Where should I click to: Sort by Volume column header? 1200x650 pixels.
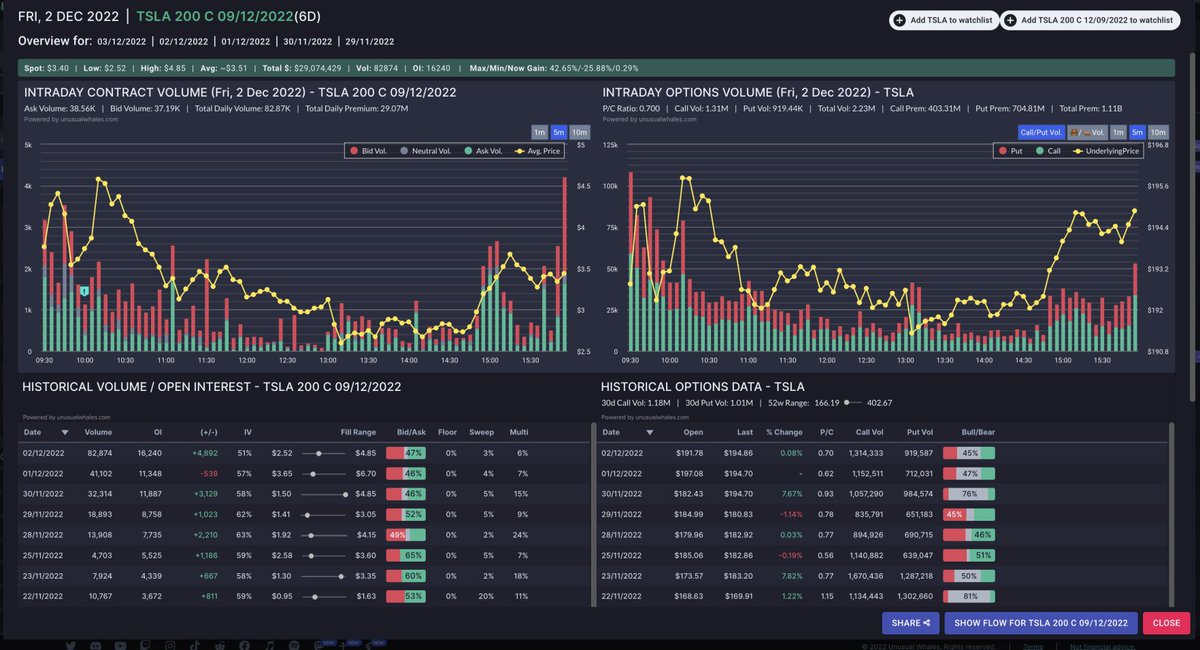tap(98, 433)
